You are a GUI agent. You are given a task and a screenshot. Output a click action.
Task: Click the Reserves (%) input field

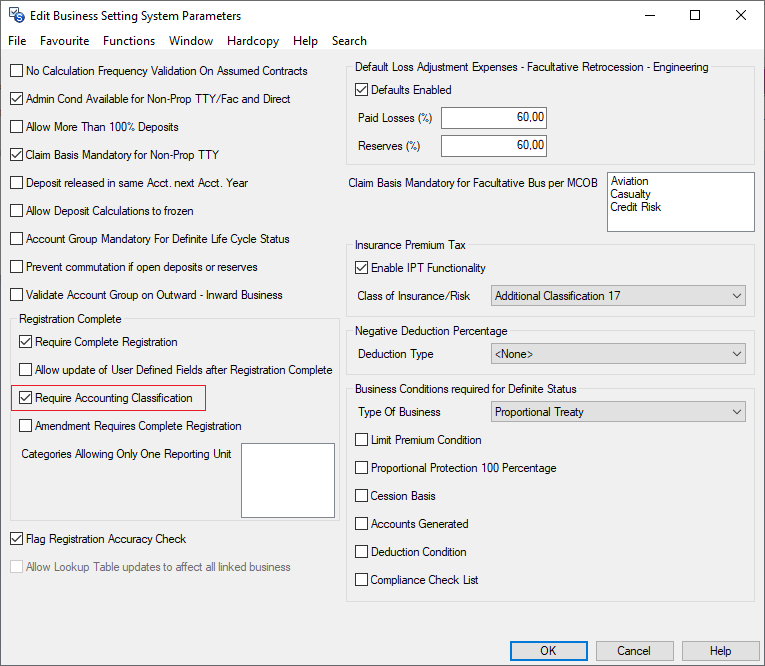(494, 146)
